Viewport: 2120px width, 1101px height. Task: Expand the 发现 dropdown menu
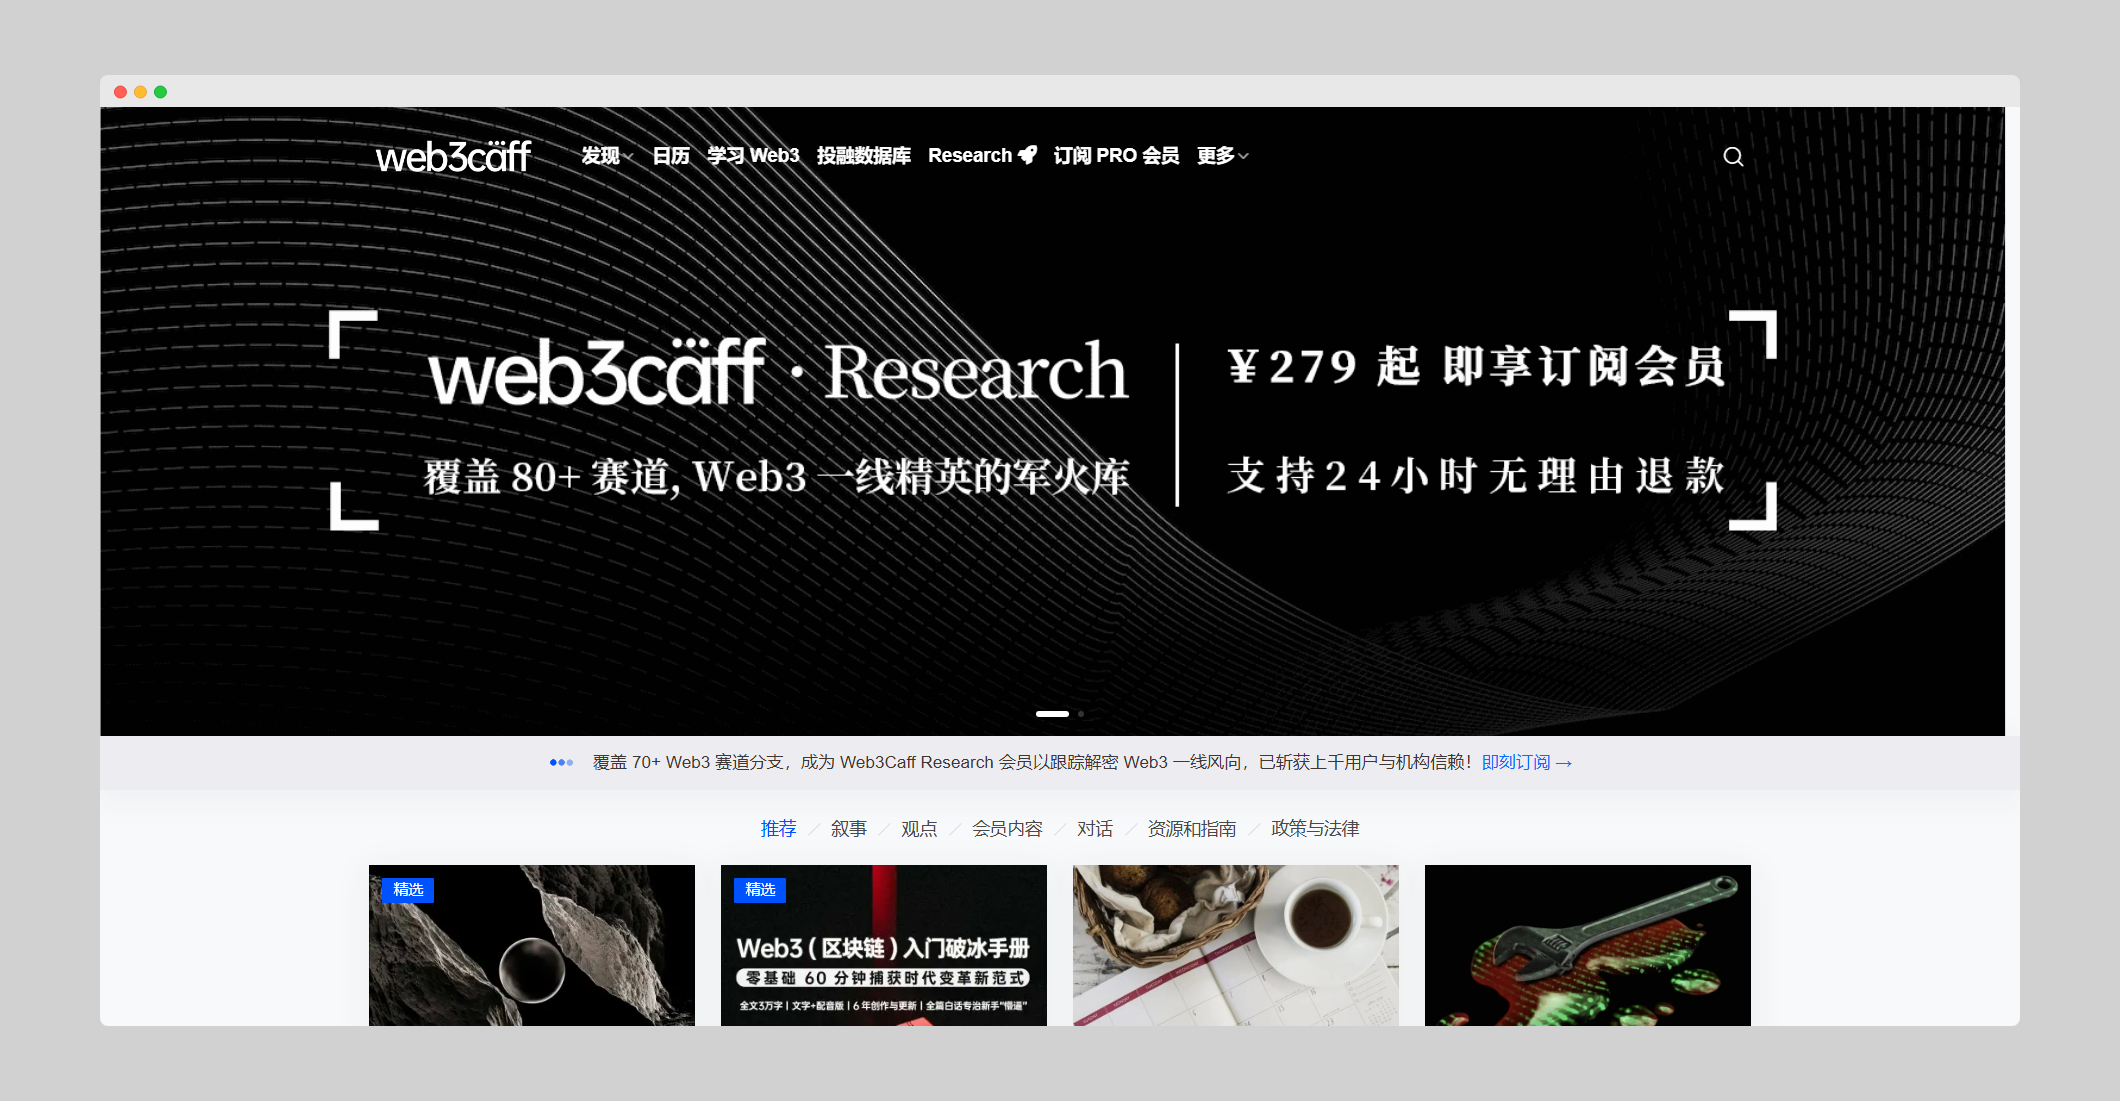pos(607,156)
